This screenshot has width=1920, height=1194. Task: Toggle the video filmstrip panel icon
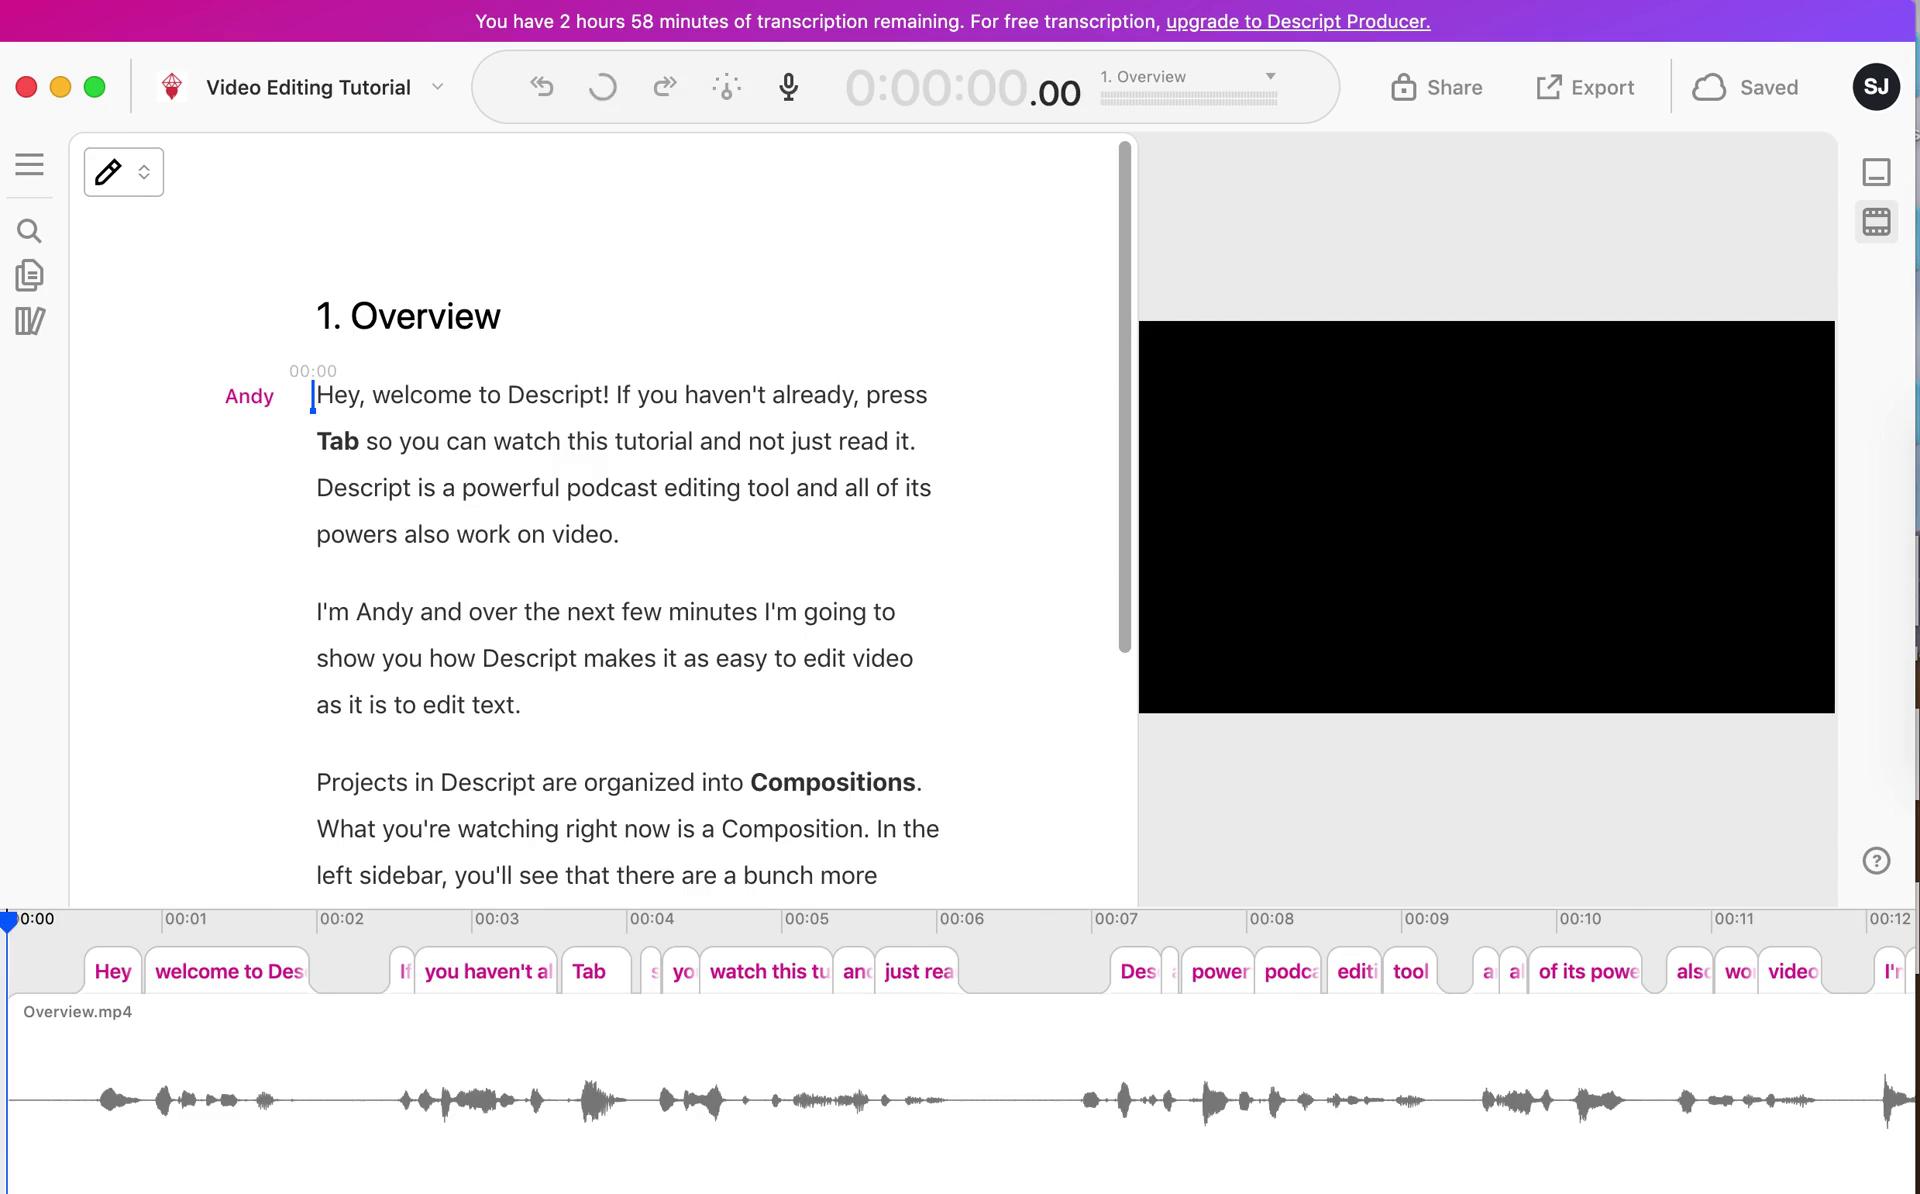[x=1876, y=221]
